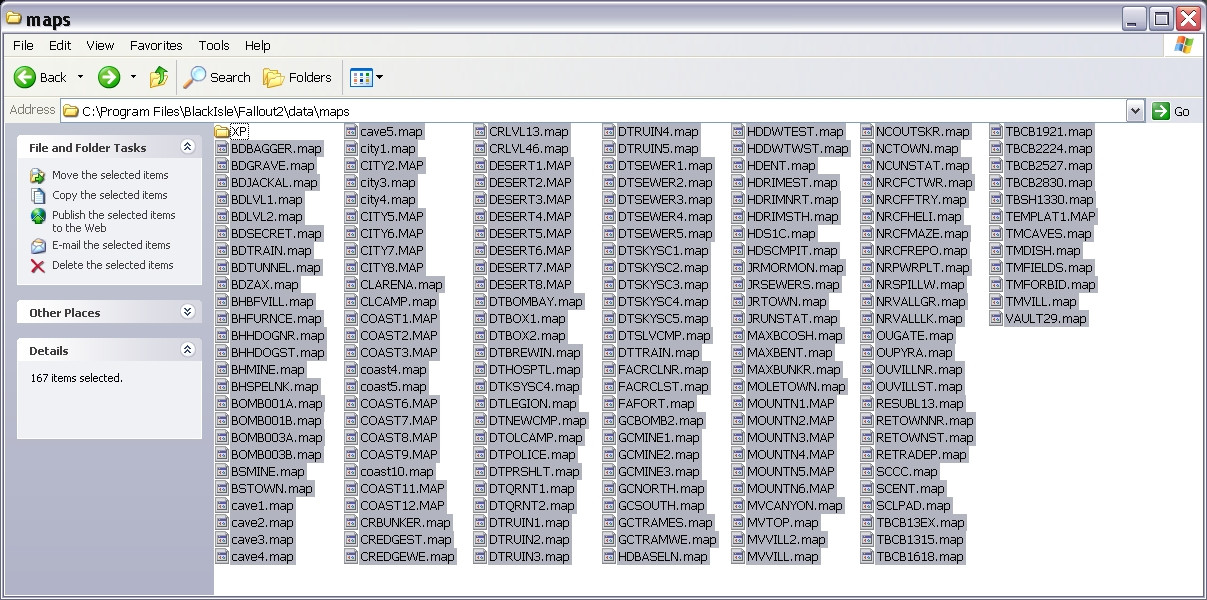Viewport: 1207px width, 600px height.
Task: Collapse File and Folder Tasks panel
Action: click(x=186, y=147)
